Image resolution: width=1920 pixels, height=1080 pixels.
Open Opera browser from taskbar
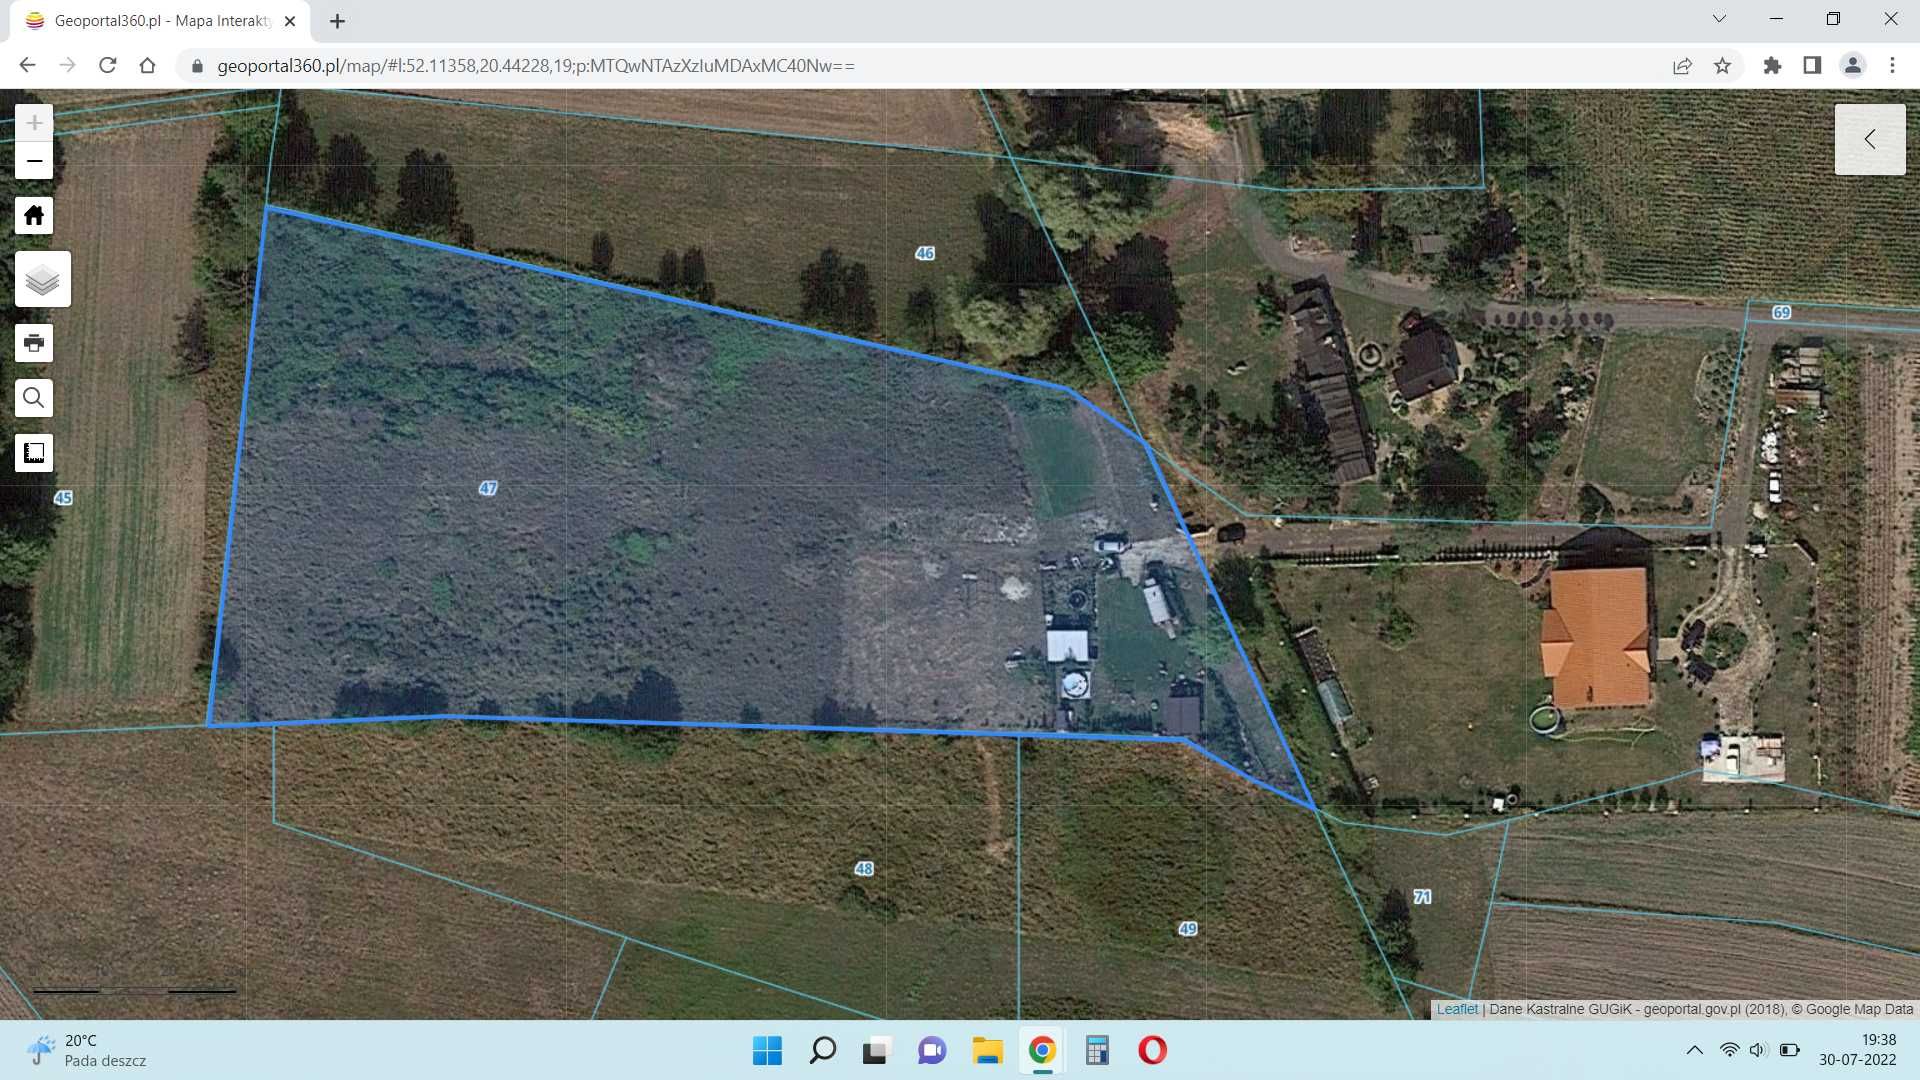(1152, 1050)
